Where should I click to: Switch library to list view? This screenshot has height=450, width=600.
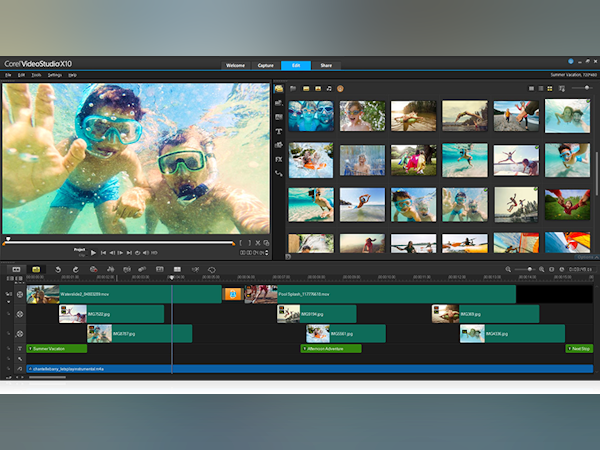pos(541,88)
